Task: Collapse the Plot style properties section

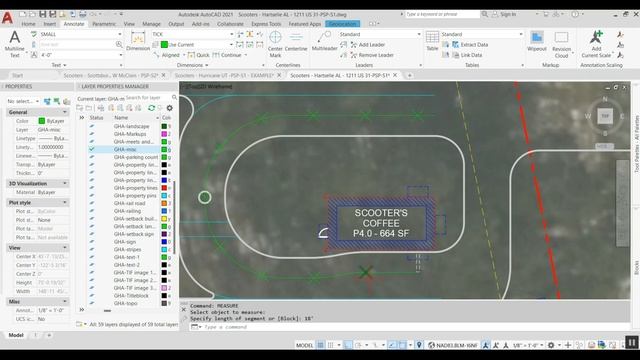Action: (64, 202)
